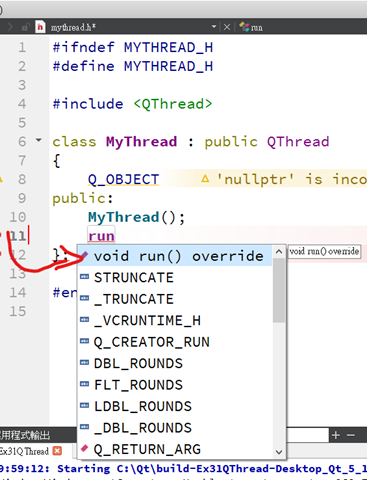Viewport: 367px width, 480px height.
Task: Select _DBL_ROUNDS macro suggestion
Action: (x=175, y=428)
